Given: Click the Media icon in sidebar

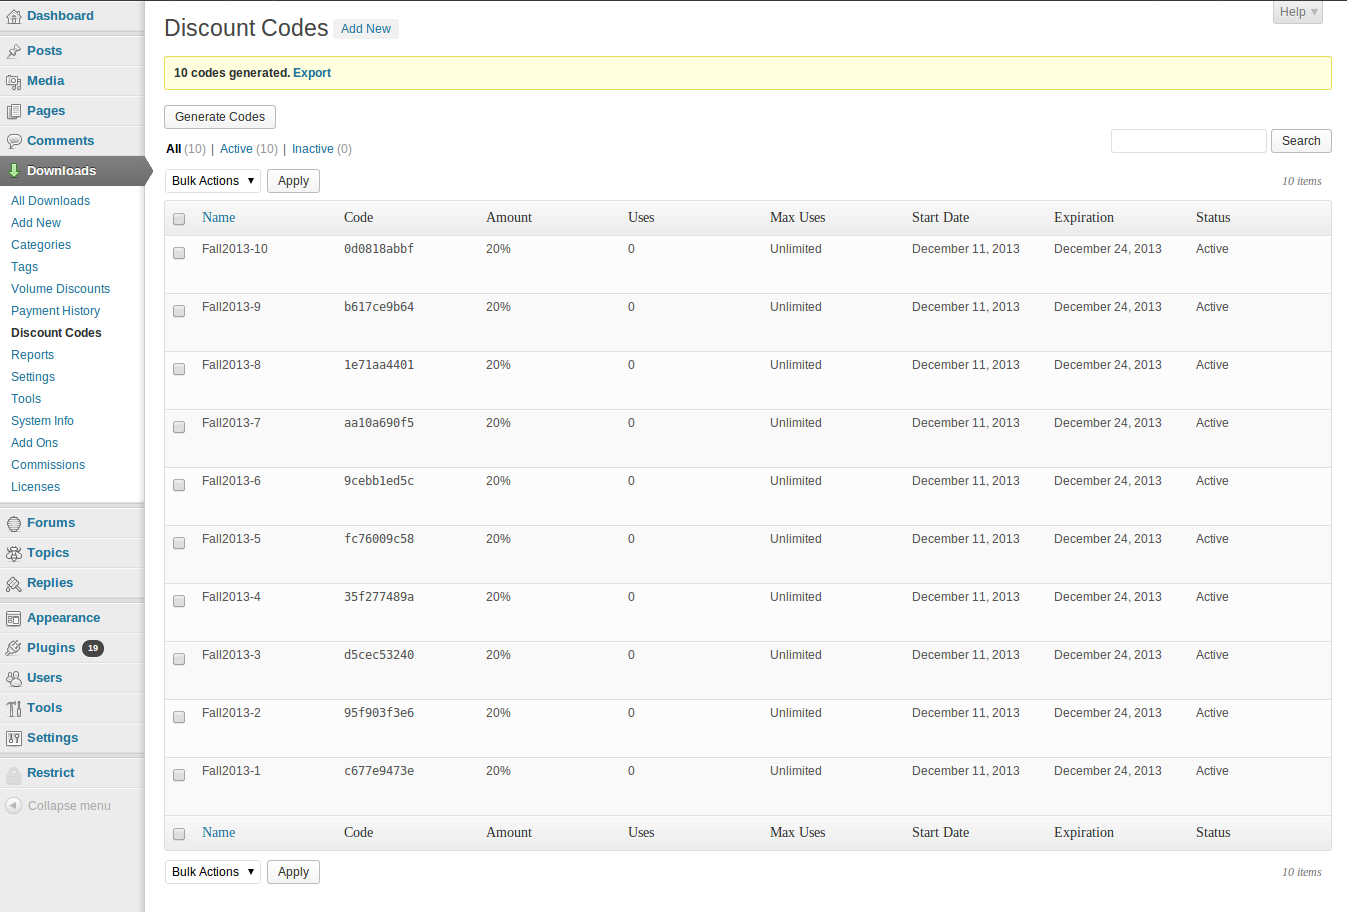Looking at the screenshot, I should (14, 81).
